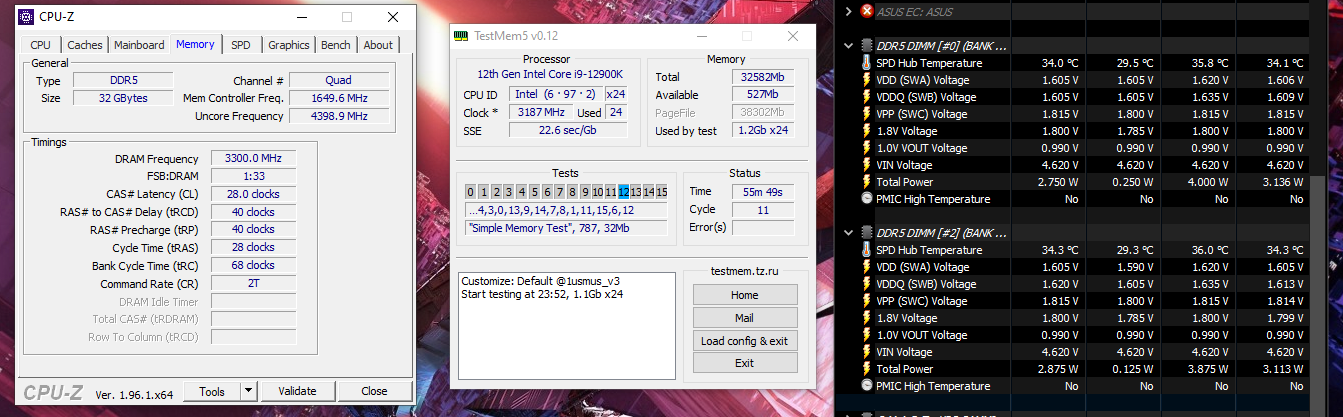Viewport: 1343px width, 417px height.
Task: Click the TestMem5 title bar icon
Action: pos(461,36)
